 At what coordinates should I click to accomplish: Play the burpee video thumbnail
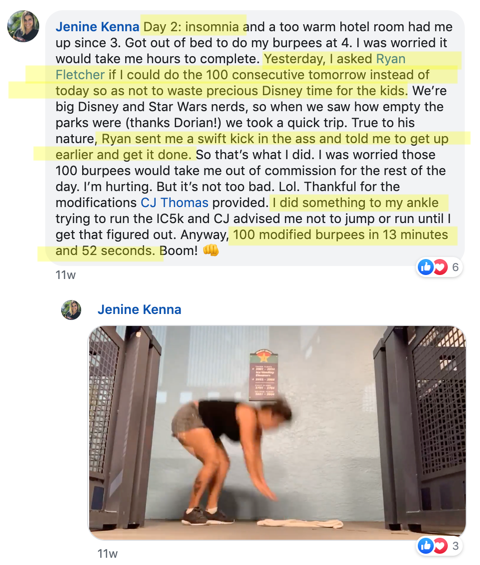[x=277, y=433]
